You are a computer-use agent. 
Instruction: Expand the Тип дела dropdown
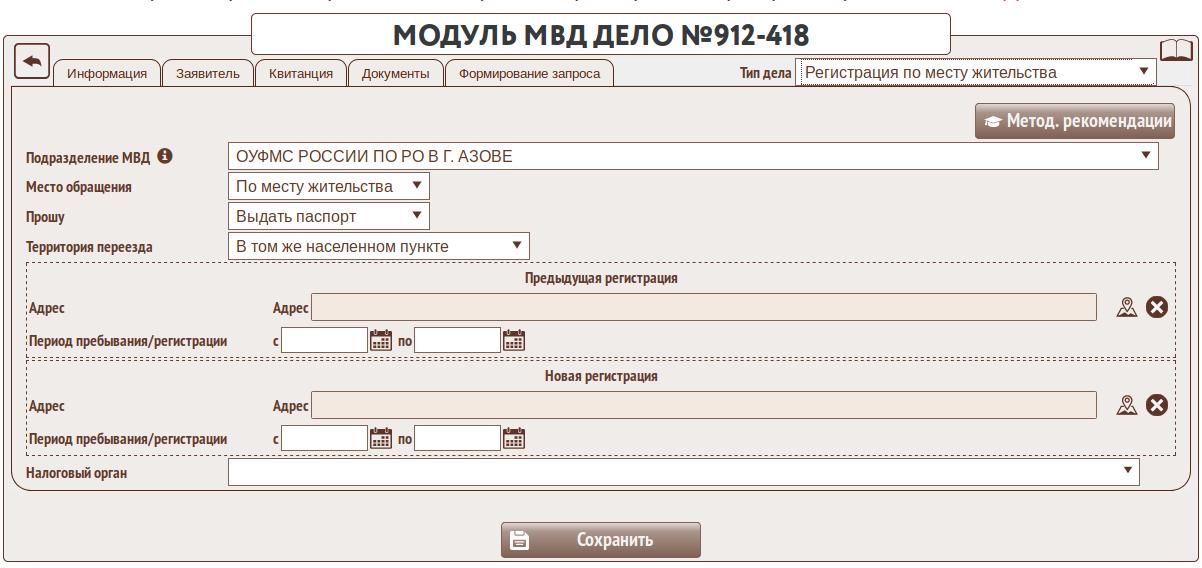1144,72
